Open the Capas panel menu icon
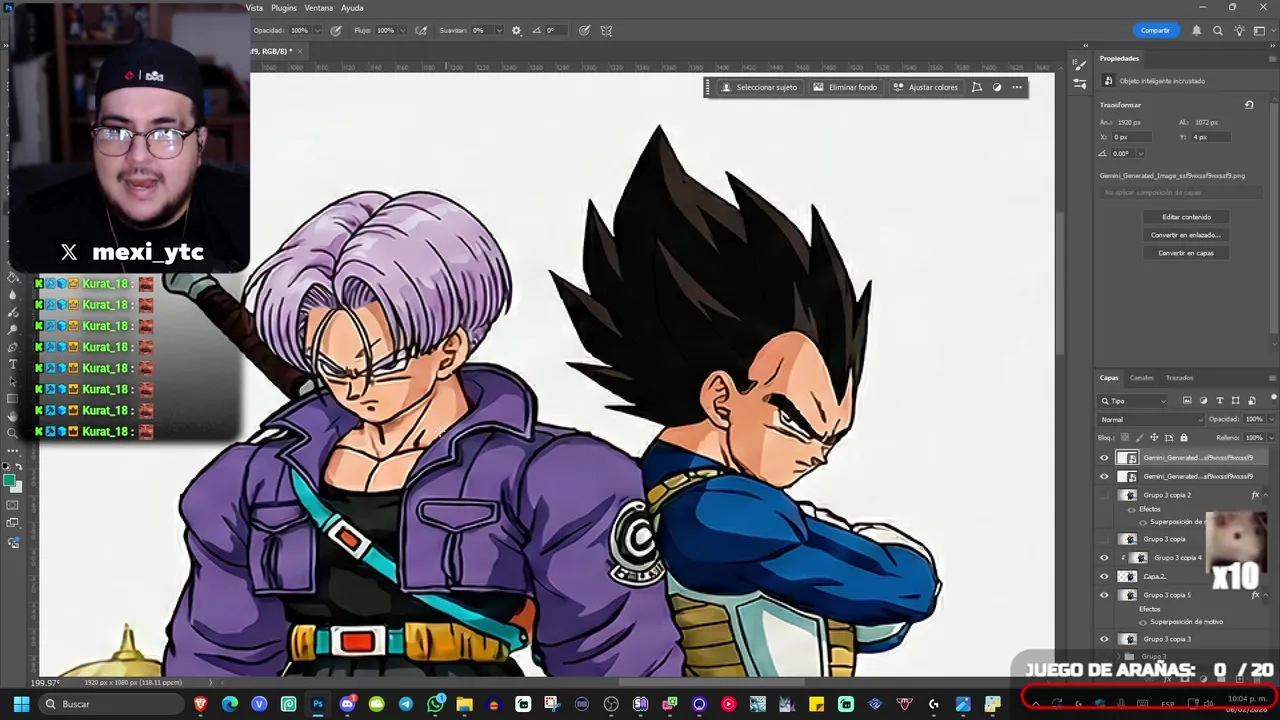 tap(1272, 378)
